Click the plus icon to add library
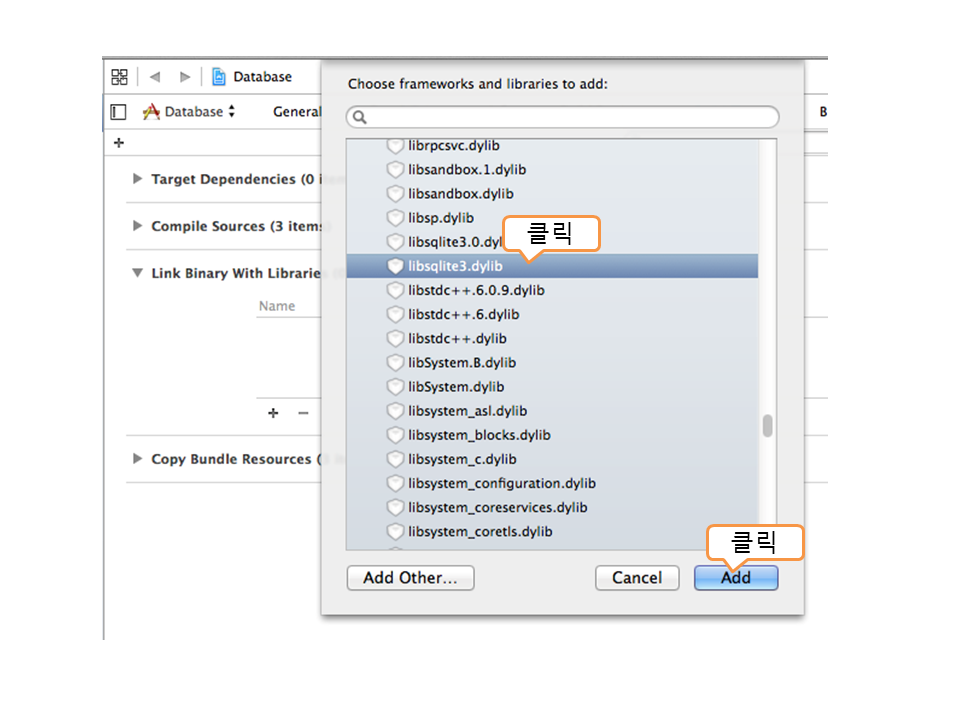 coord(273,413)
